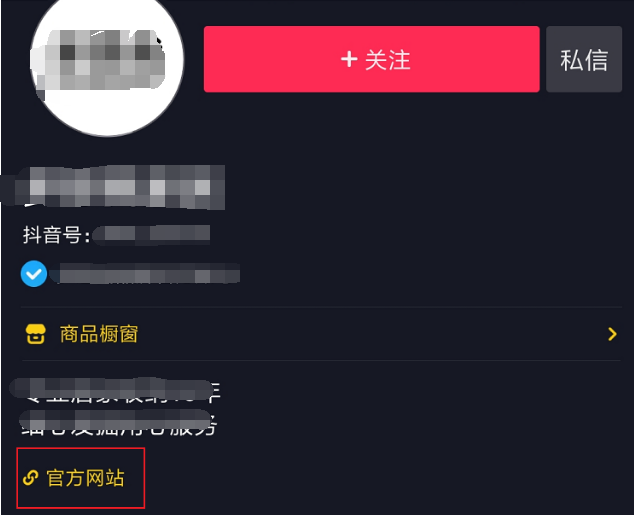This screenshot has height=515, width=634.
Task: Tap the circular profile avatar
Action: 107,61
